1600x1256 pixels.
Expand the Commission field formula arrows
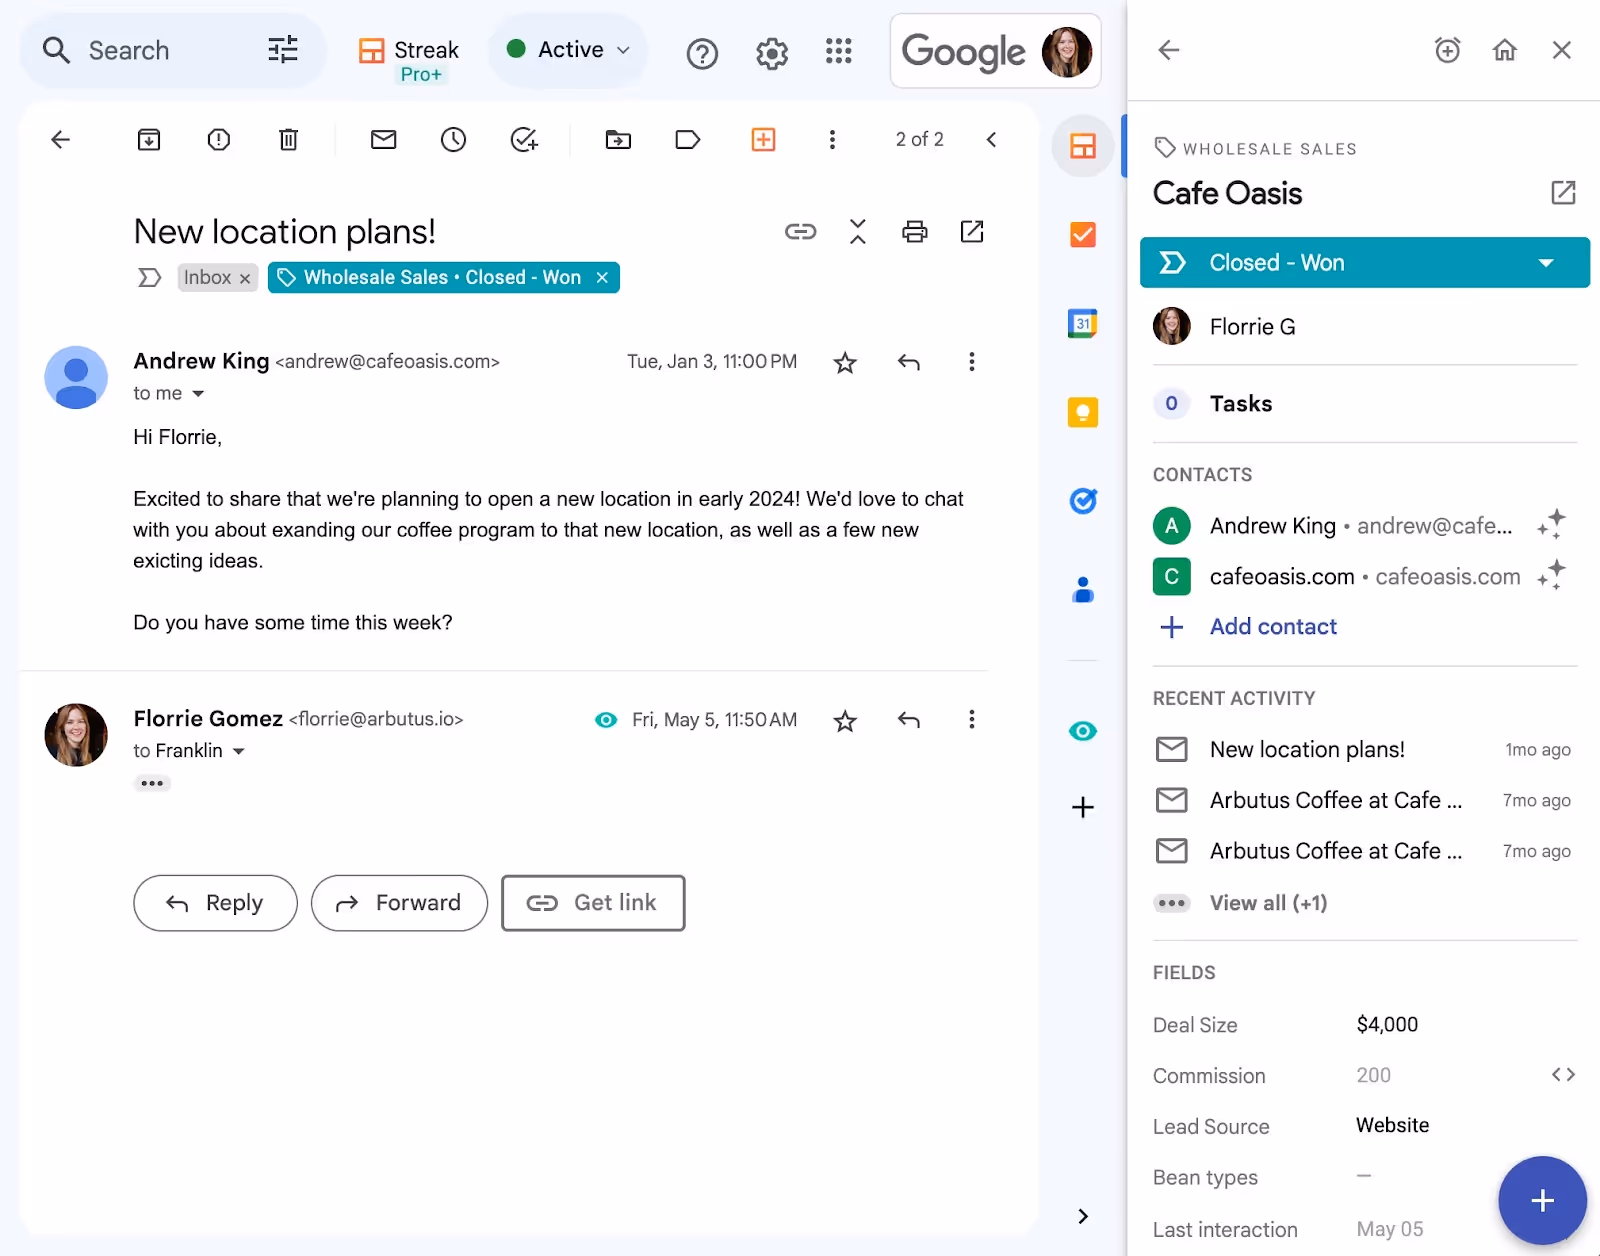coord(1563,1075)
